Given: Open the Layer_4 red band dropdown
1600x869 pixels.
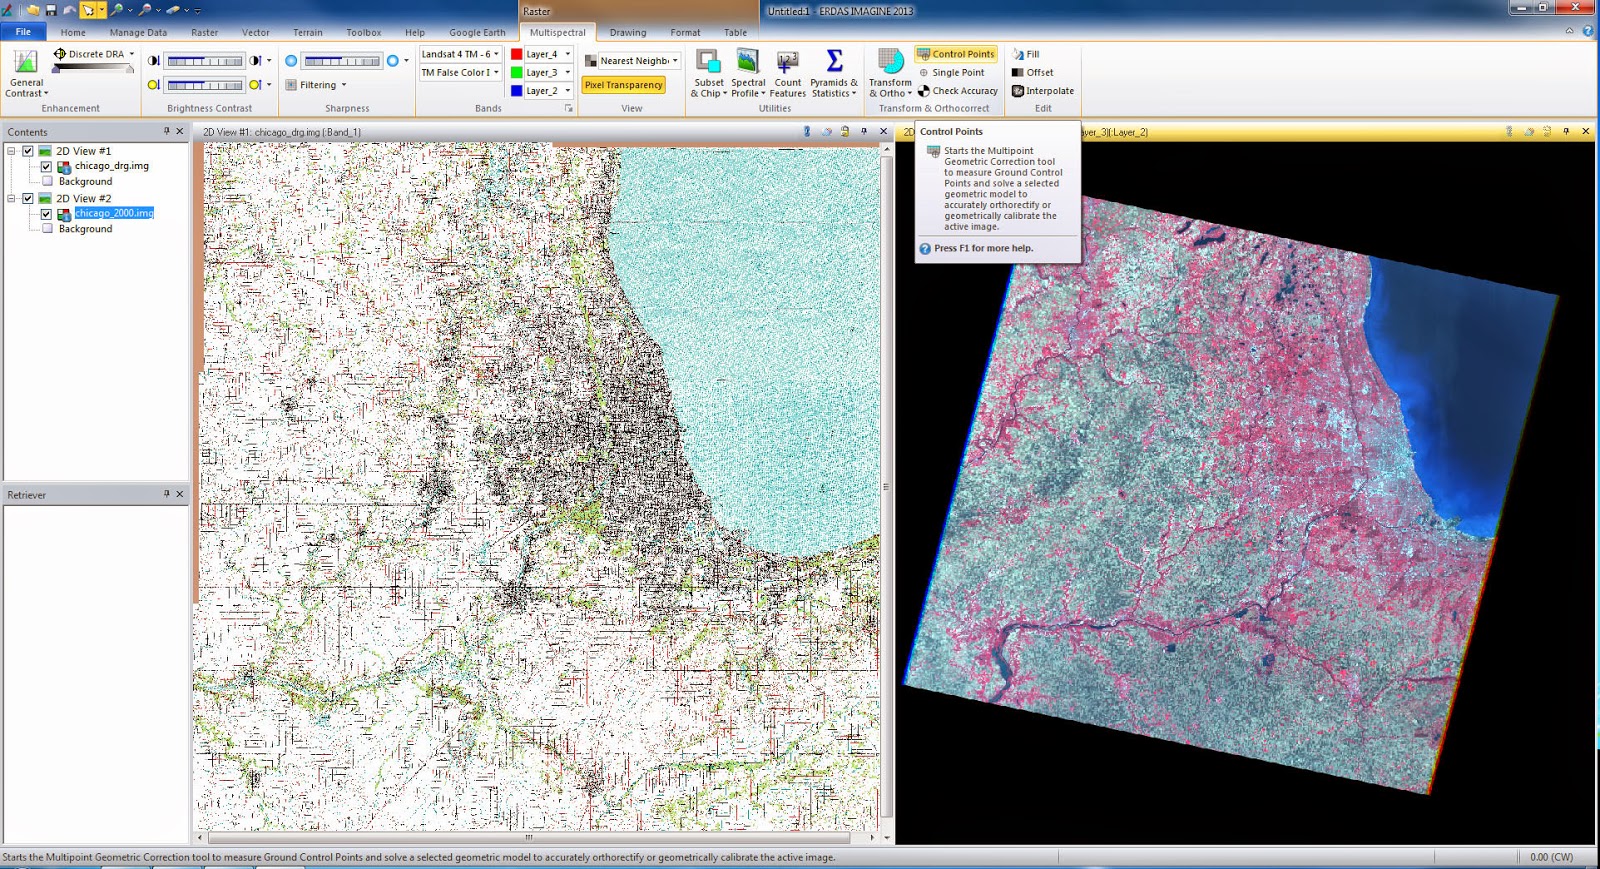Looking at the screenshot, I should click(x=548, y=54).
